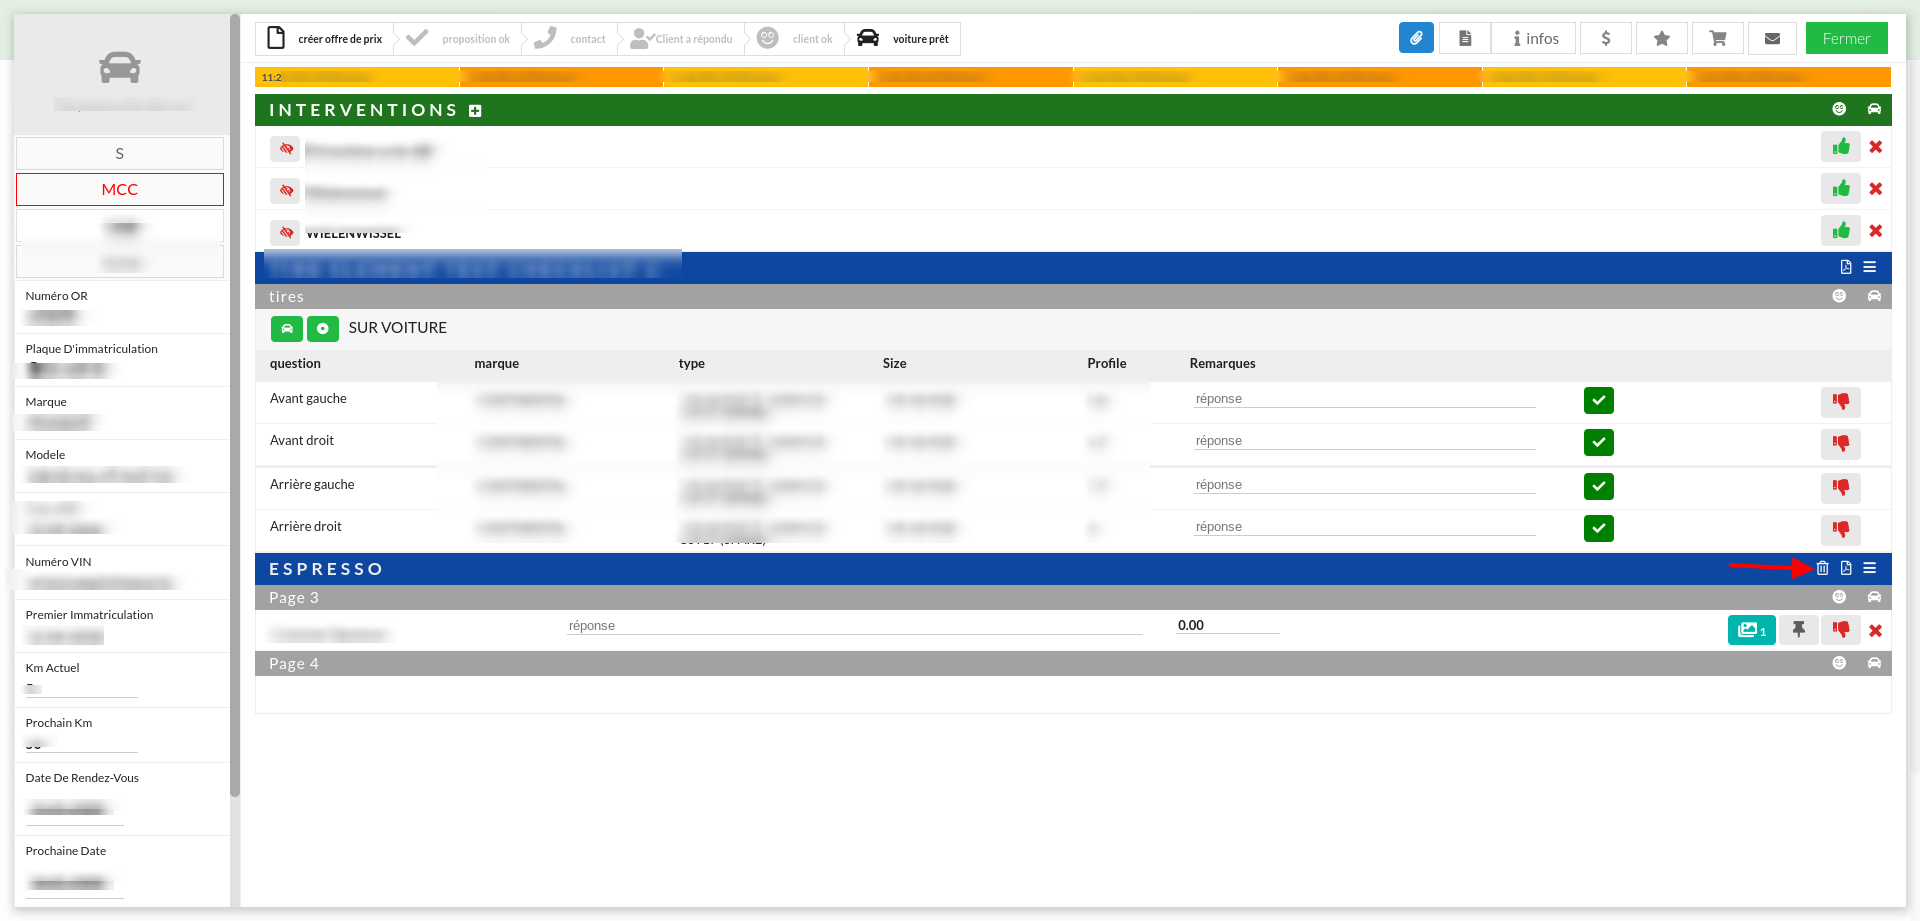Thumbs down Arrière droit tire
Viewport: 1920px width, 921px height.
[x=1841, y=530]
